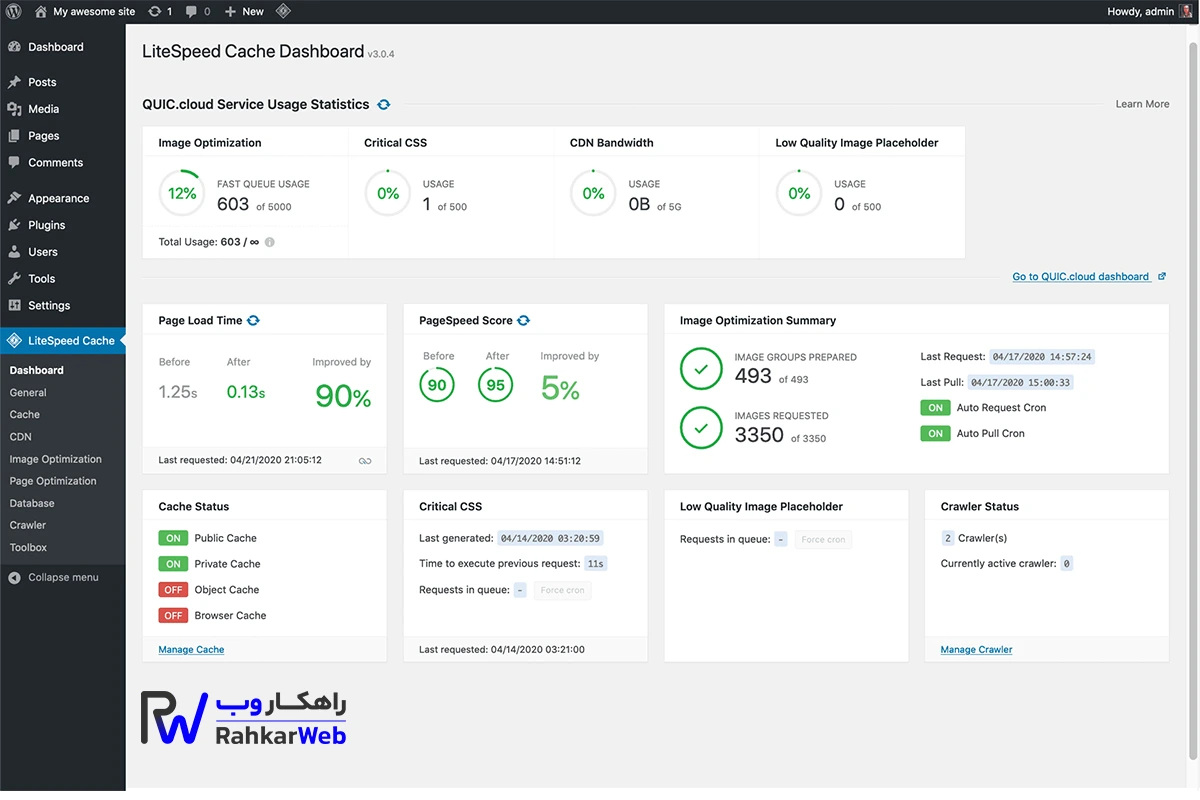Click the page vertical scrollbar

click(x=1194, y=400)
